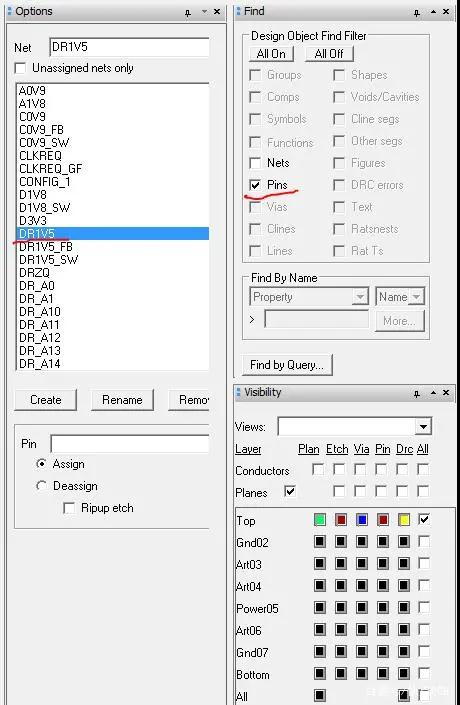The width and height of the screenshot is (460, 705).
Task: Click the Pin input field
Action: pyautogui.click(x=130, y=444)
